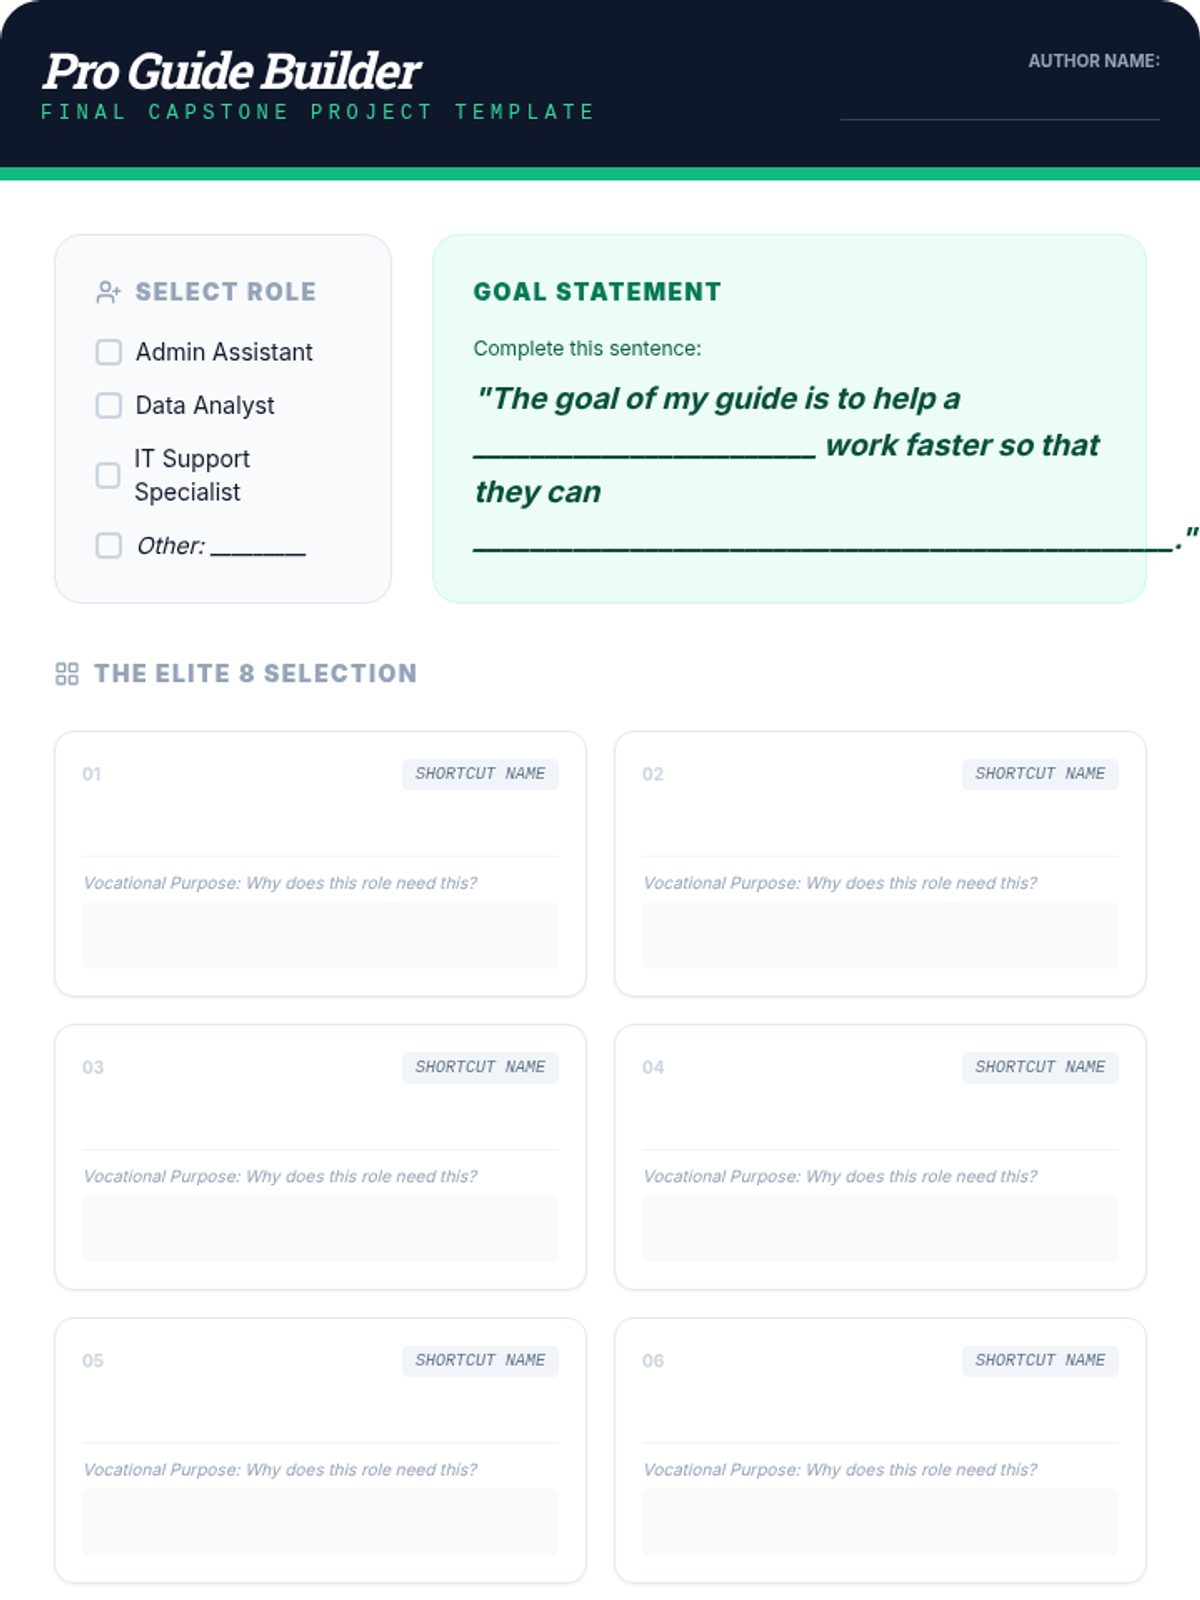Select the IT Support Specialist checkbox
This screenshot has height=1600, width=1200.
pyautogui.click(x=108, y=475)
